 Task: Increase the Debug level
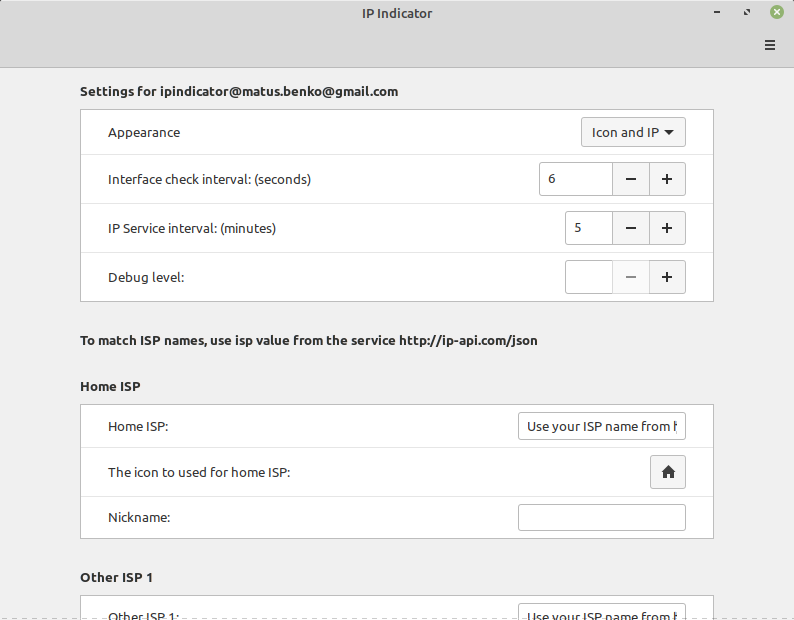667,277
